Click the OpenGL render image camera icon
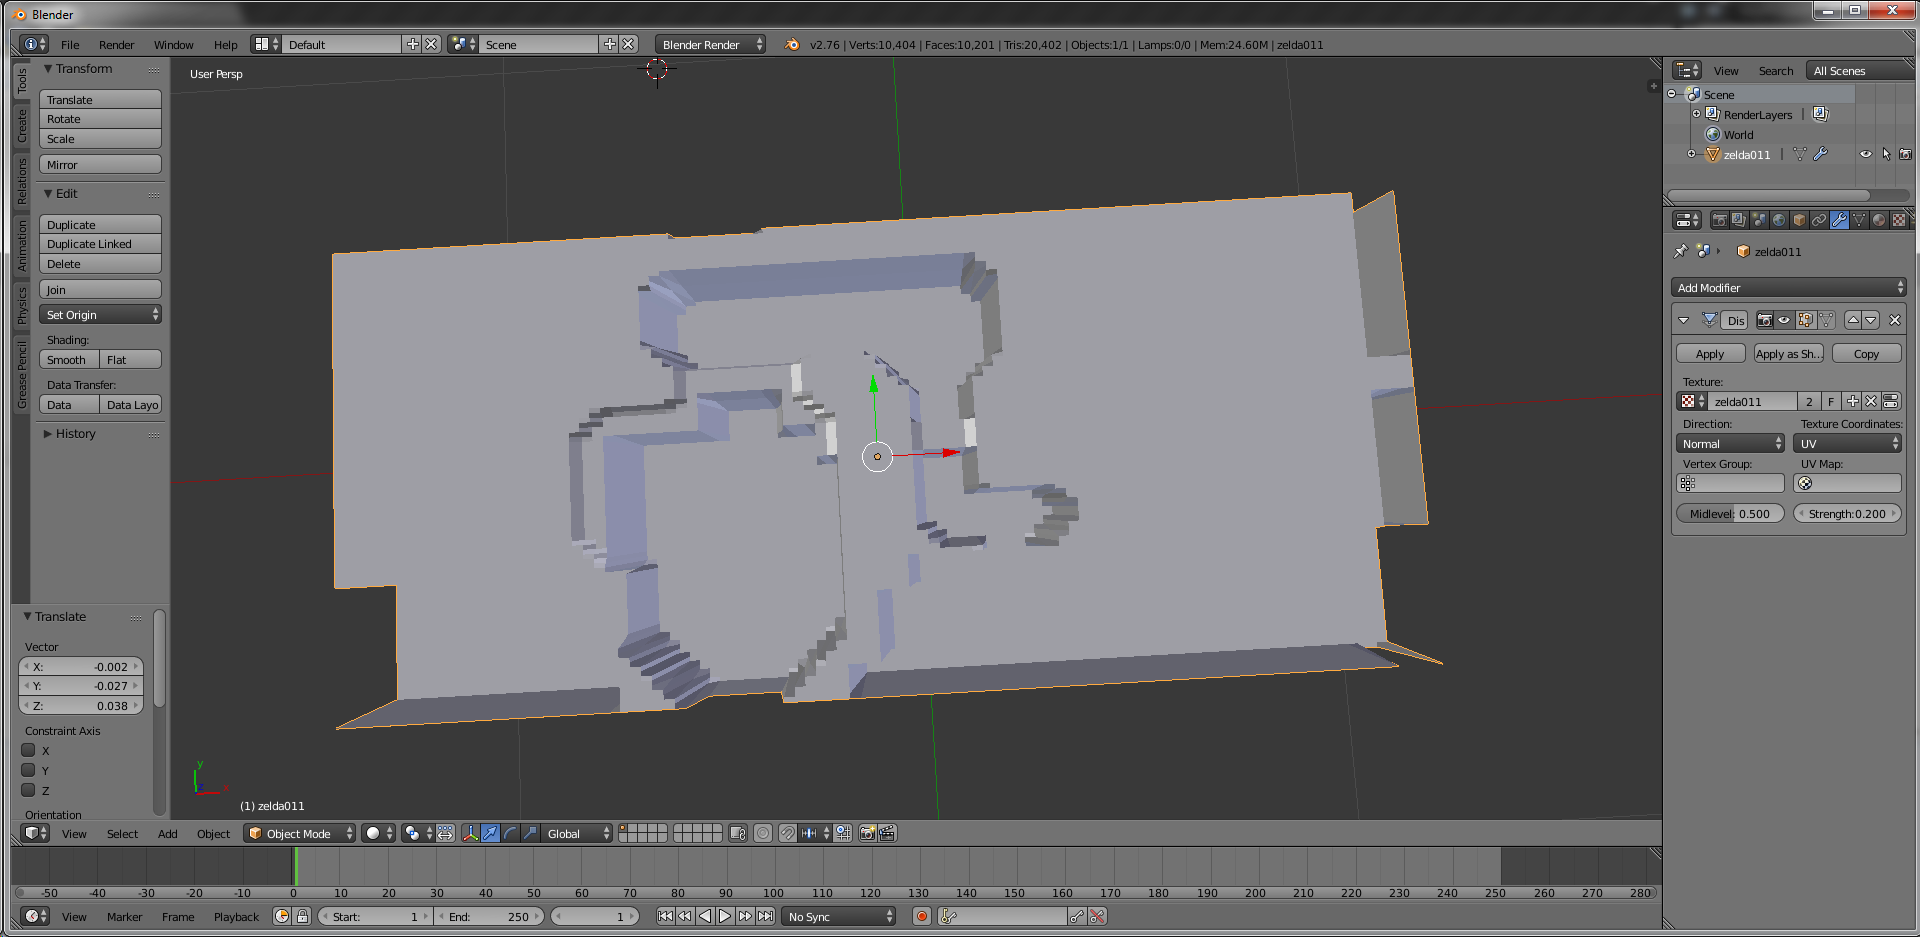This screenshot has width=1920, height=937. (x=867, y=833)
